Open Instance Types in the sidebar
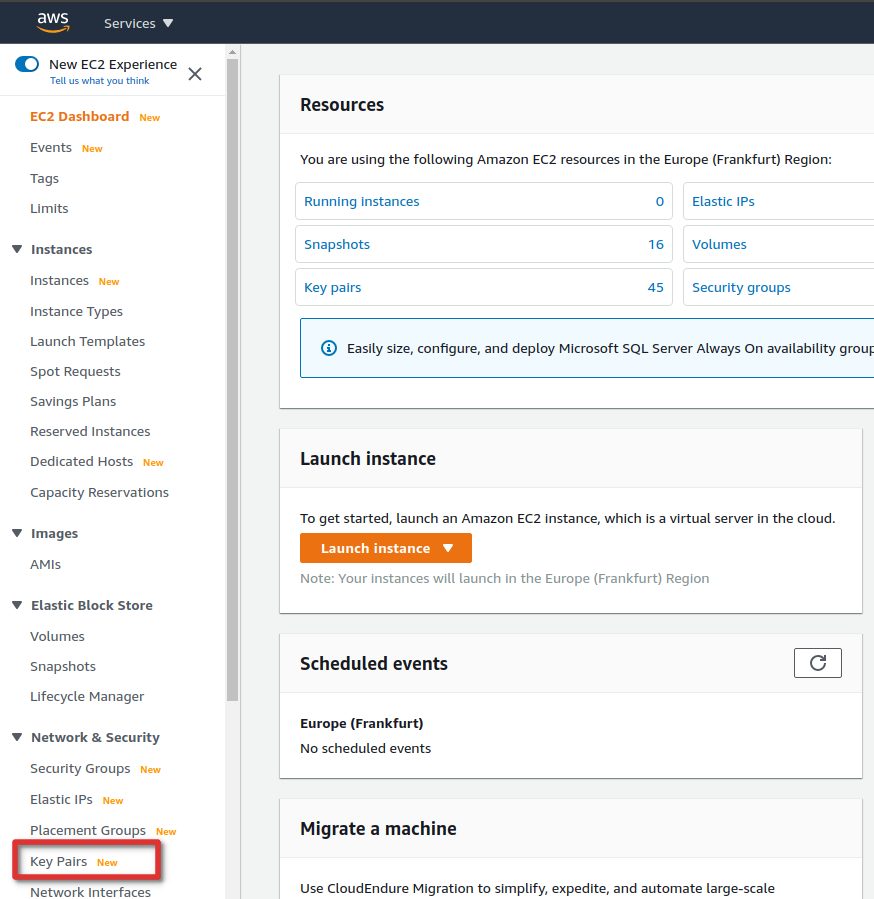 (x=76, y=311)
